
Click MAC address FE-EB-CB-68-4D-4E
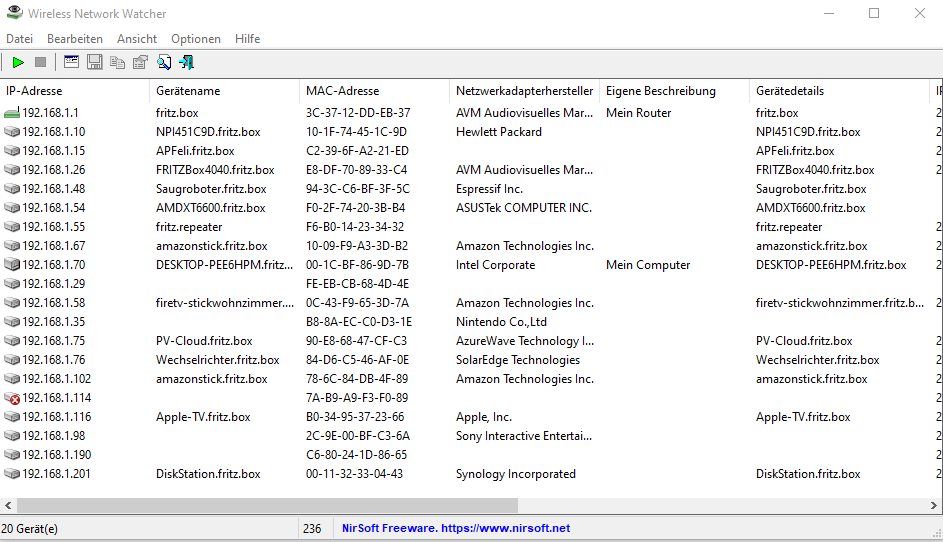[x=357, y=284]
